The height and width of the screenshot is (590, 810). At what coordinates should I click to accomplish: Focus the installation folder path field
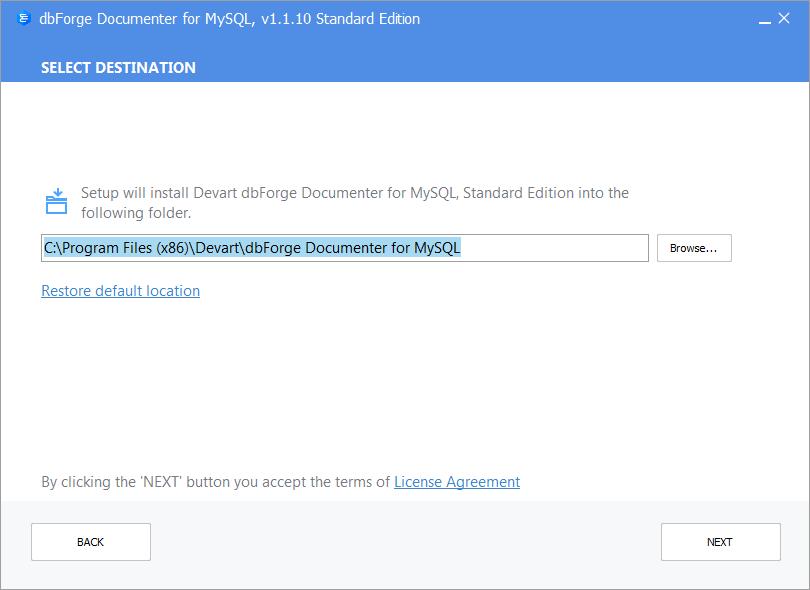(345, 248)
